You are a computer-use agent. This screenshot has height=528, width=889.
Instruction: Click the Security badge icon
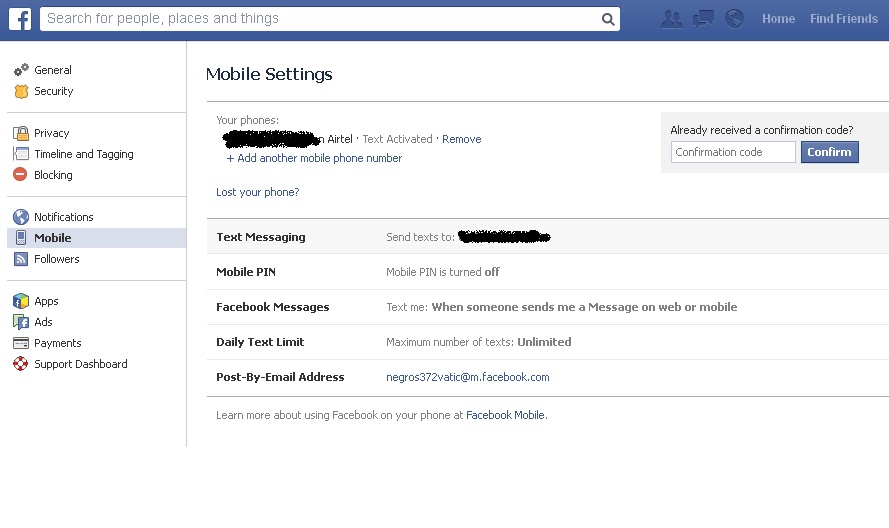pyautogui.click(x=21, y=91)
